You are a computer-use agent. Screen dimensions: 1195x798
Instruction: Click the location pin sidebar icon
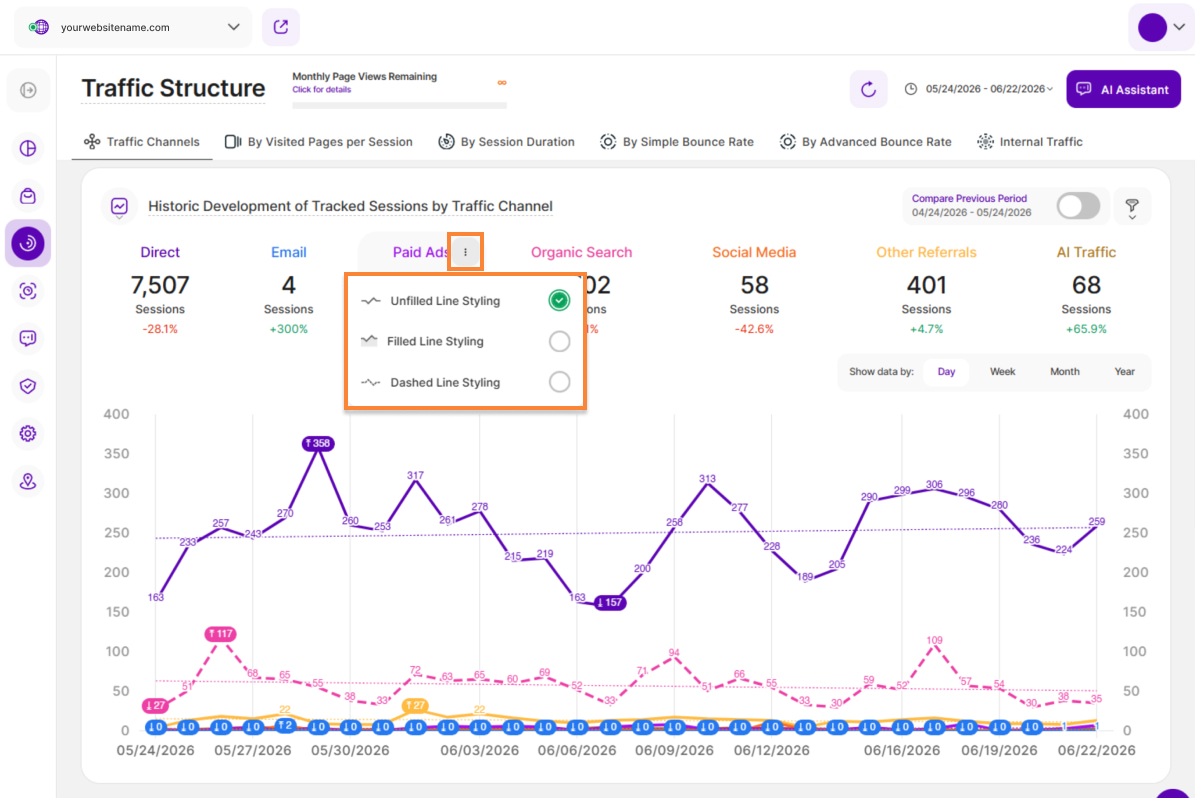tap(28, 482)
